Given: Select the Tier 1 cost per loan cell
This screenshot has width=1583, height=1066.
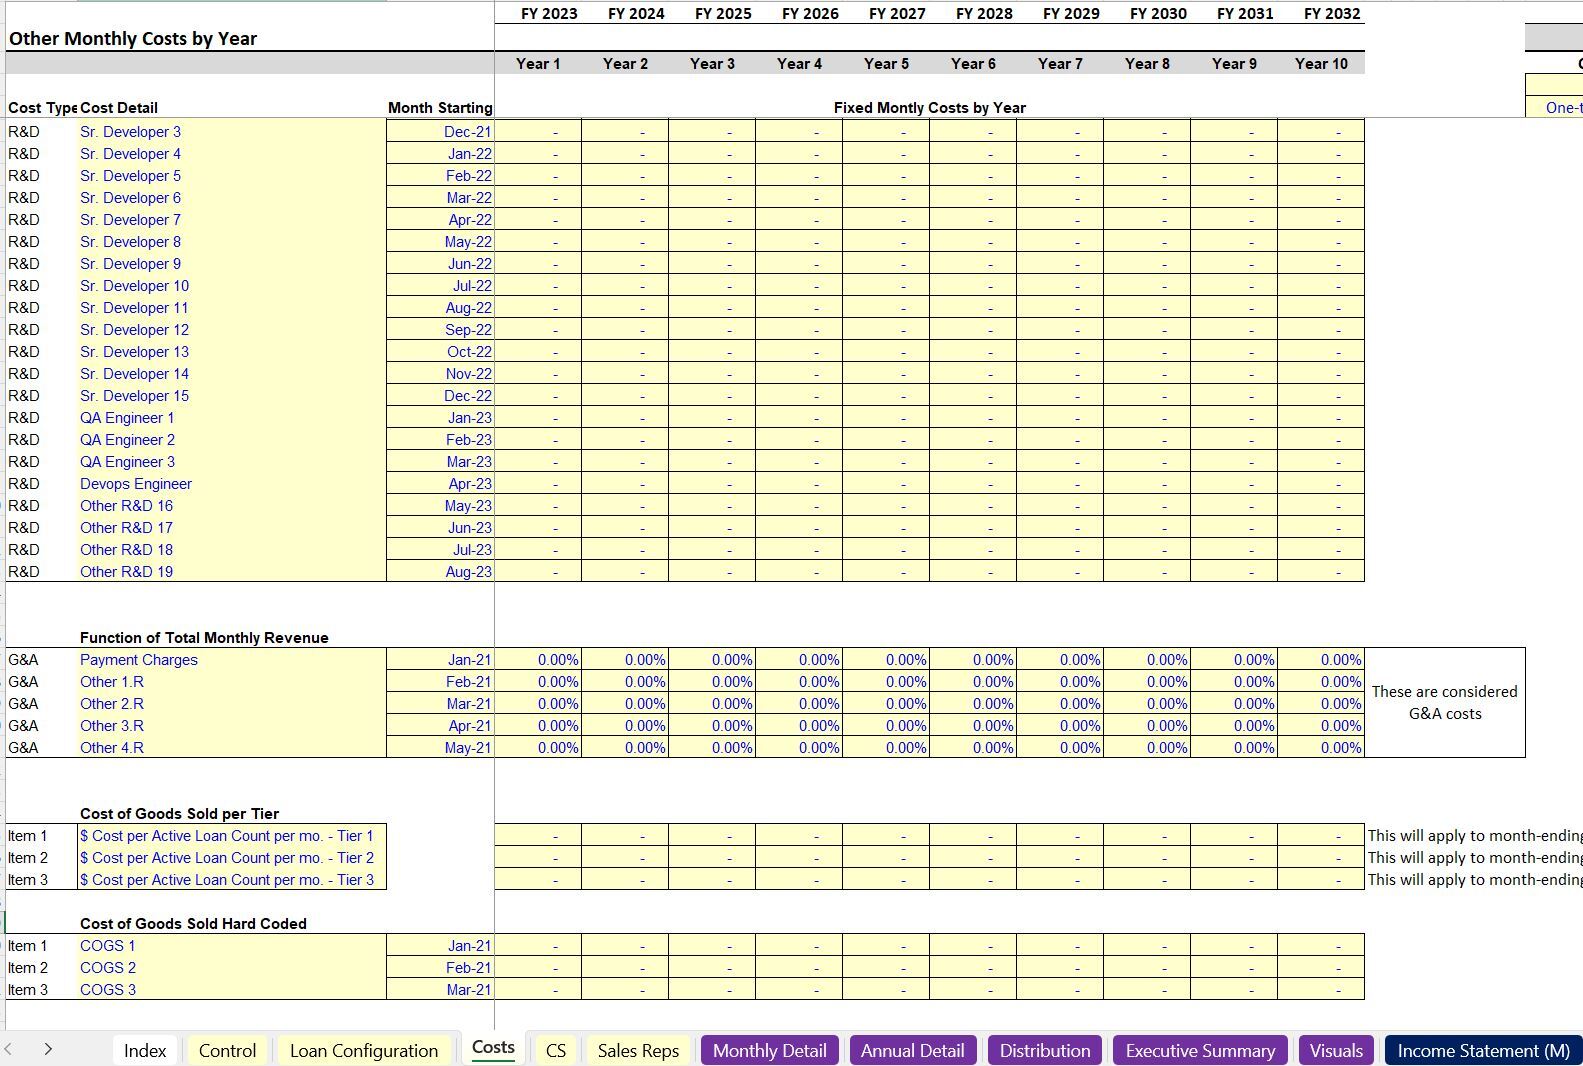Looking at the screenshot, I should pos(232,835).
